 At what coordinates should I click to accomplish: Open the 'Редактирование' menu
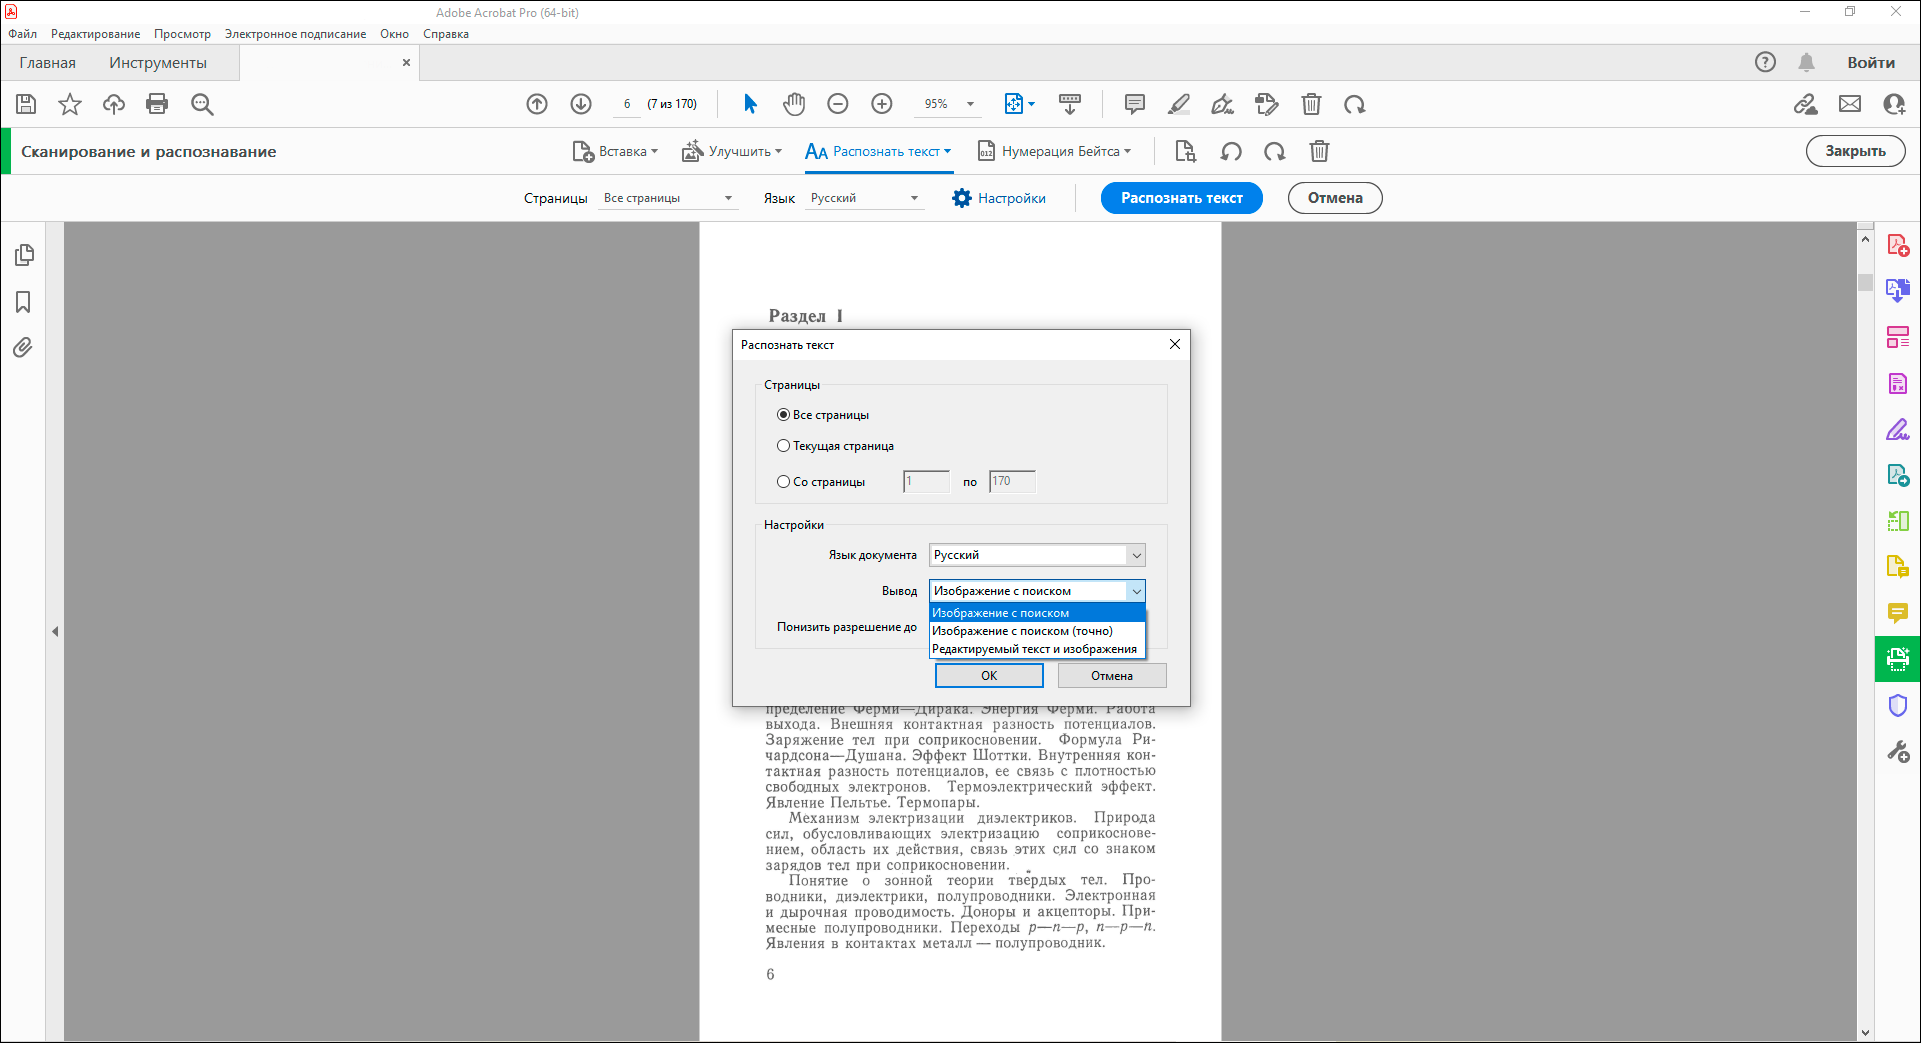(x=95, y=34)
